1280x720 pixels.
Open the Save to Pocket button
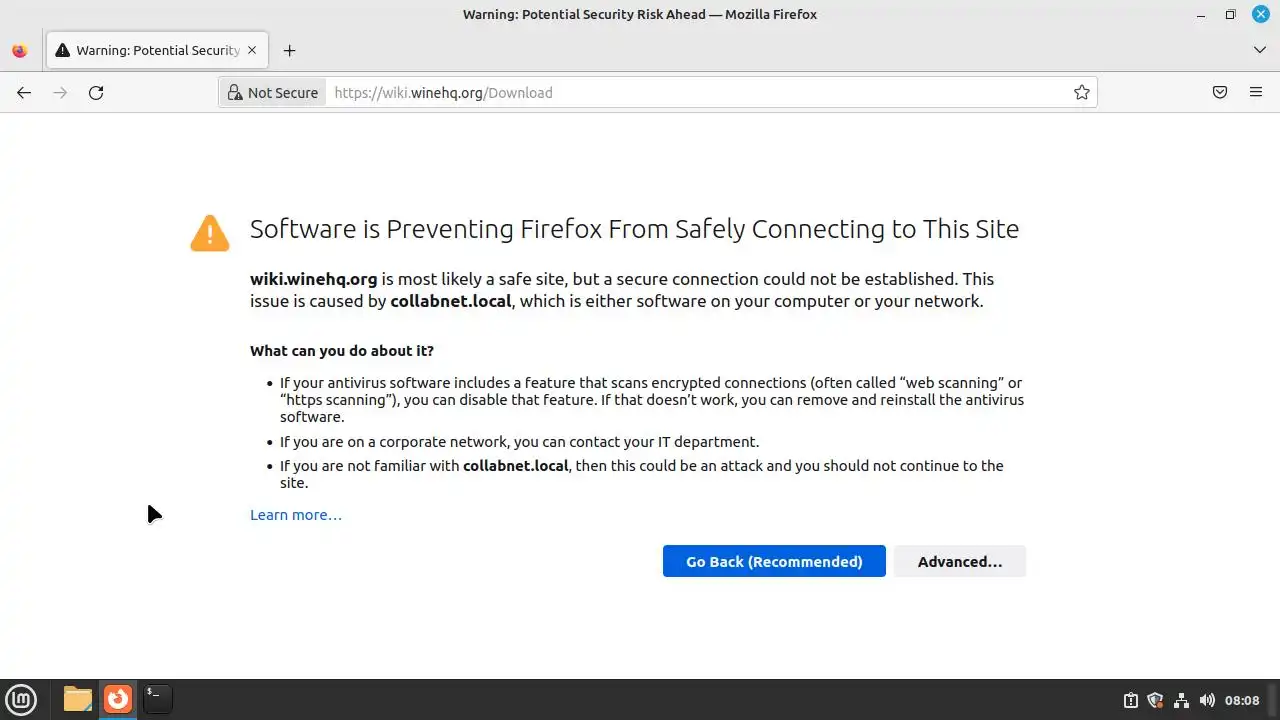[1220, 93]
